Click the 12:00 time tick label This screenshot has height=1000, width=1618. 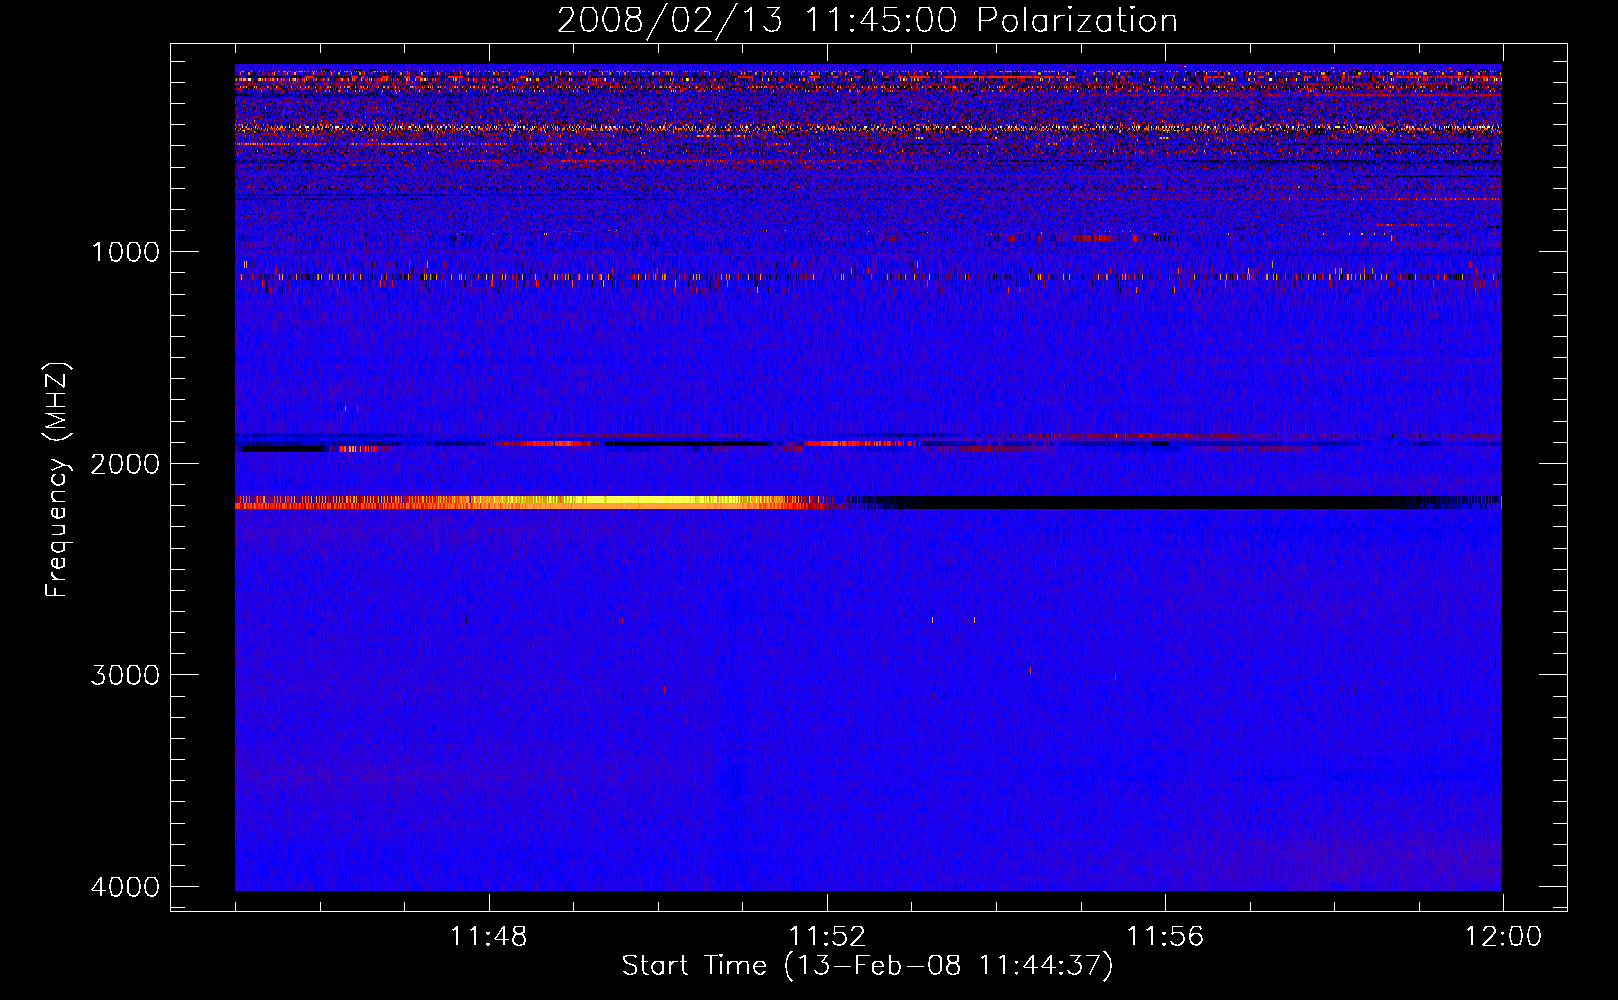click(x=1503, y=937)
